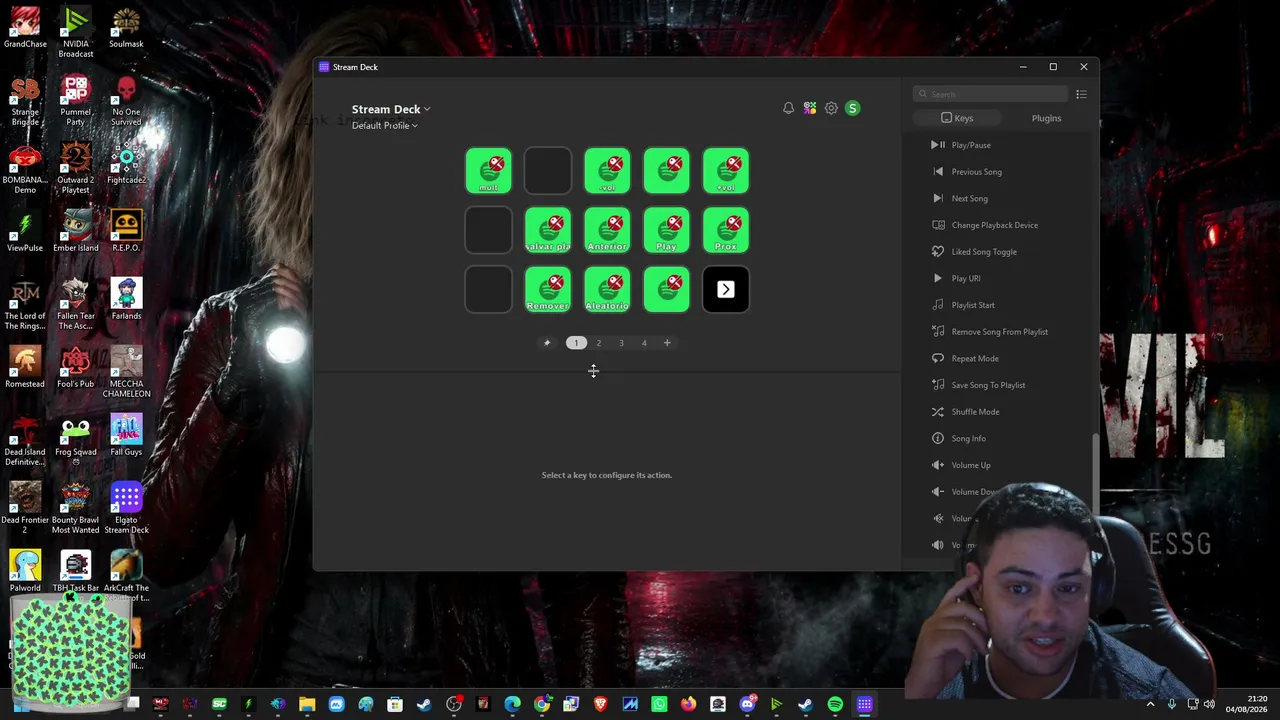Screen dimensions: 1280x720
Task: Open Discord from the taskbar
Action: tap(747, 704)
